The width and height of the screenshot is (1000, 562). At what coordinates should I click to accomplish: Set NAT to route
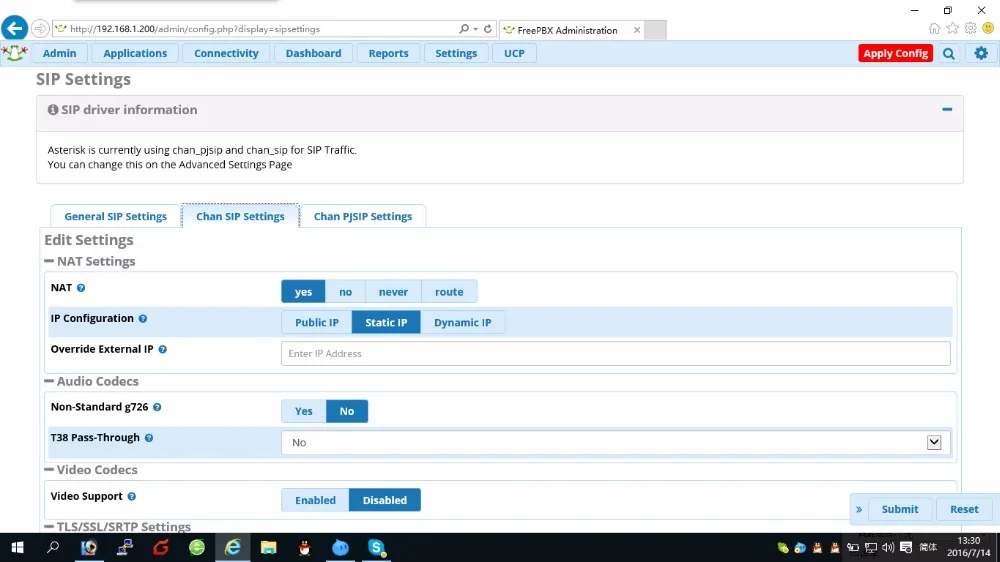(449, 292)
